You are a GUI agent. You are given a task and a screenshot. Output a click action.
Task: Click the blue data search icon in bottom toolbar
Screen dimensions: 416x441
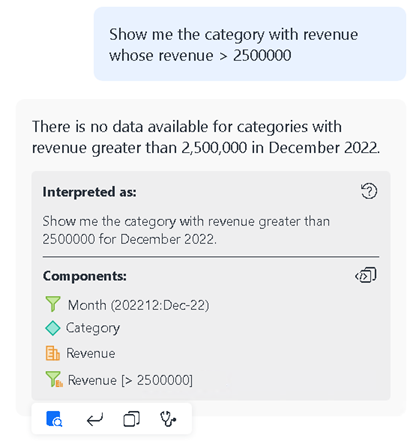[54, 419]
